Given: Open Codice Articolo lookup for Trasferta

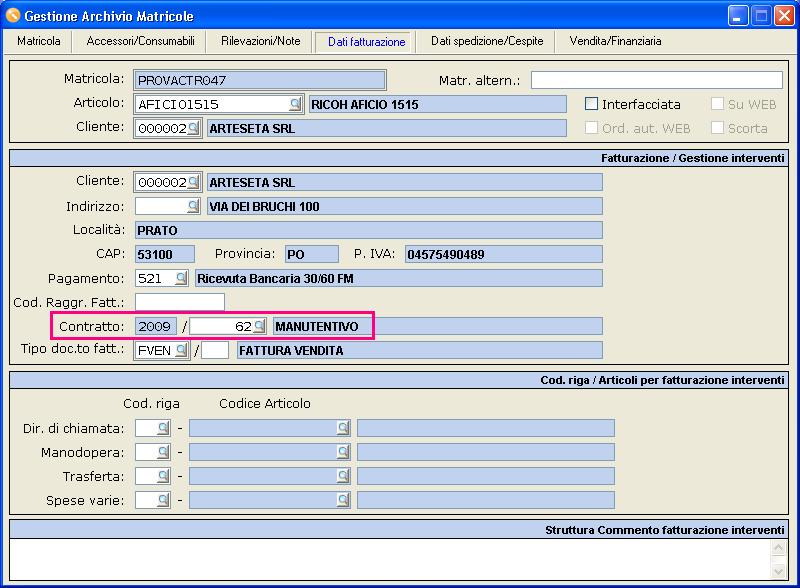Looking at the screenshot, I should point(344,476).
